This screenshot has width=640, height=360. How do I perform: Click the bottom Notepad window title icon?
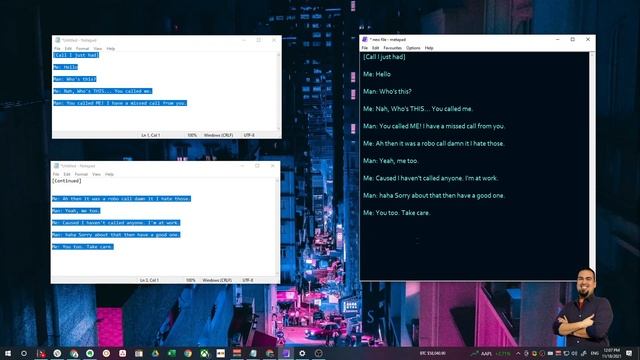coord(56,166)
